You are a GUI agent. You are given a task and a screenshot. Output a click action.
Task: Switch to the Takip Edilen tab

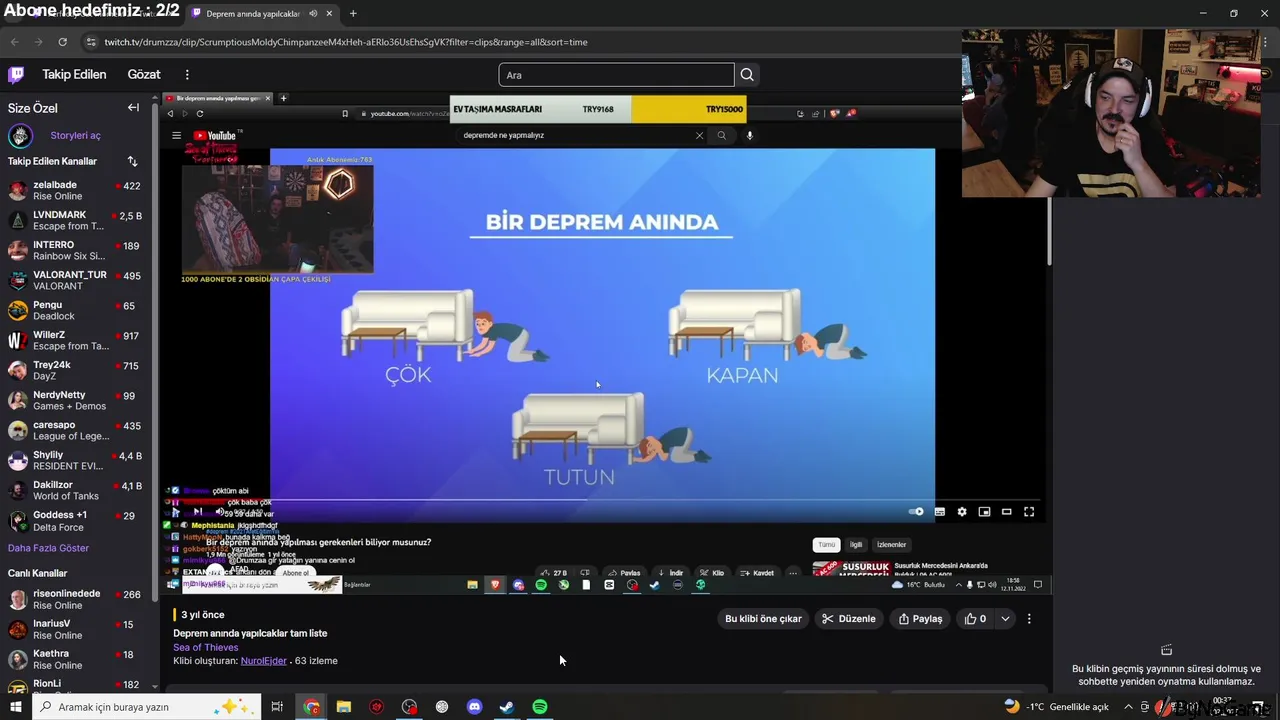click(x=74, y=75)
